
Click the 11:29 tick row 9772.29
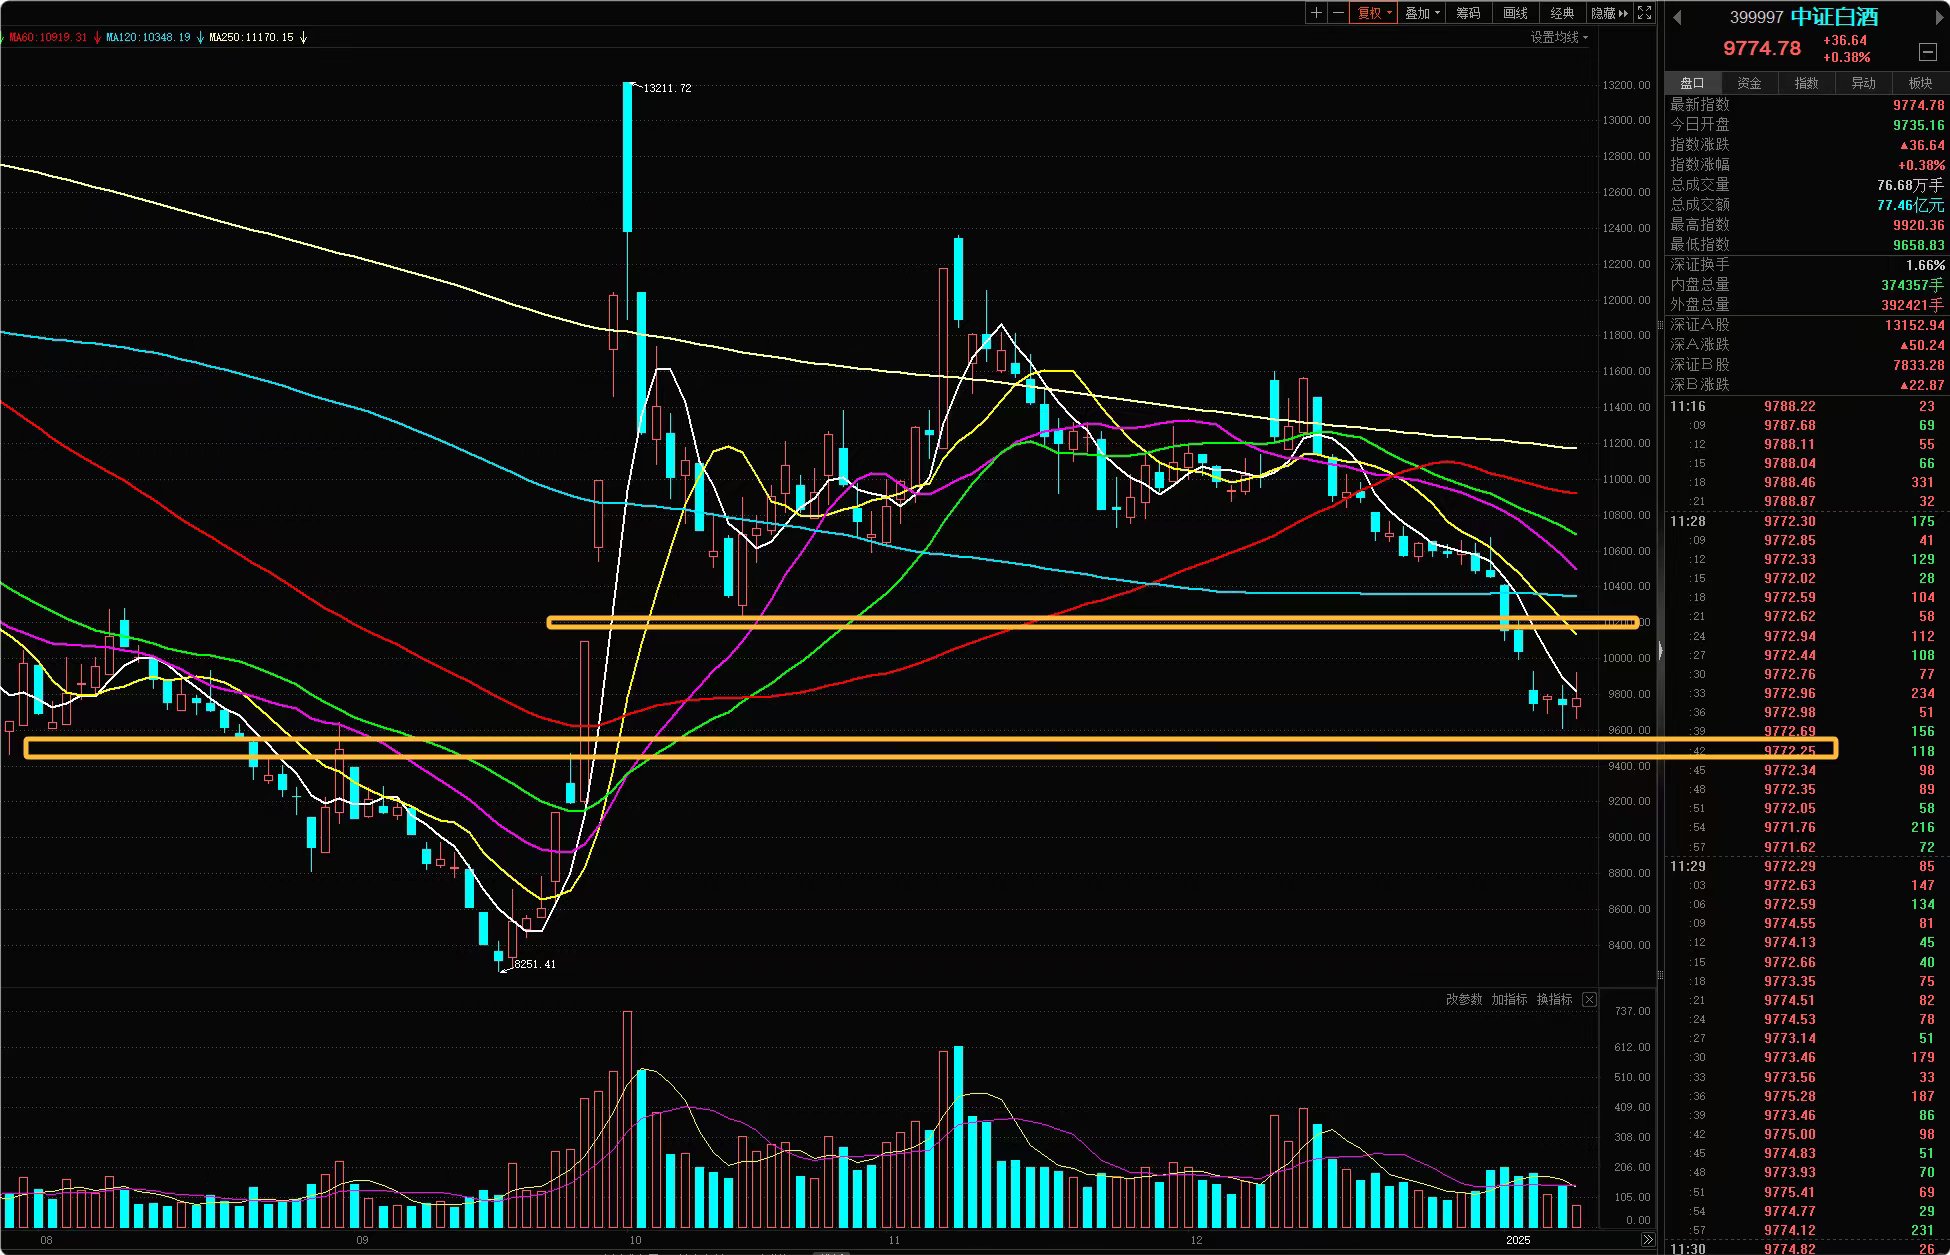(x=1806, y=866)
